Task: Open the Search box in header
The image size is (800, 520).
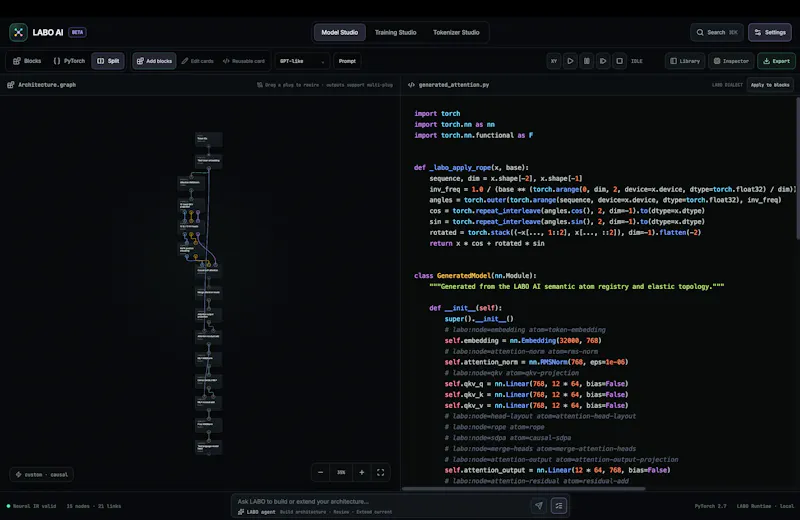Action: [717, 32]
